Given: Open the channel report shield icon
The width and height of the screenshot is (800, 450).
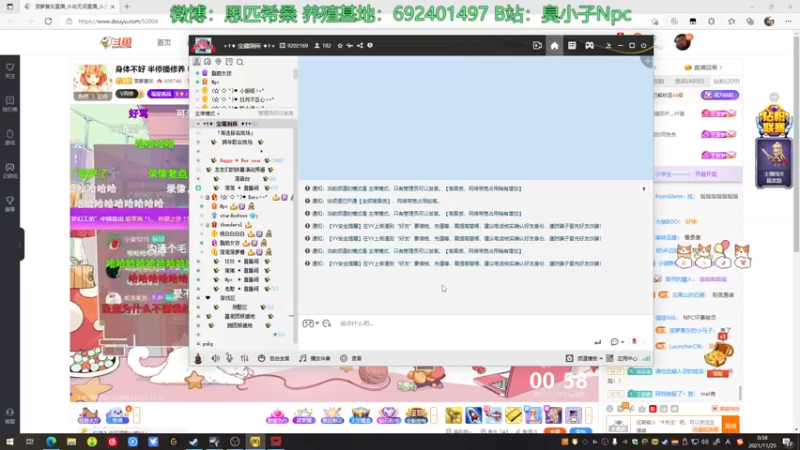Looking at the screenshot, I should (x=370, y=45).
